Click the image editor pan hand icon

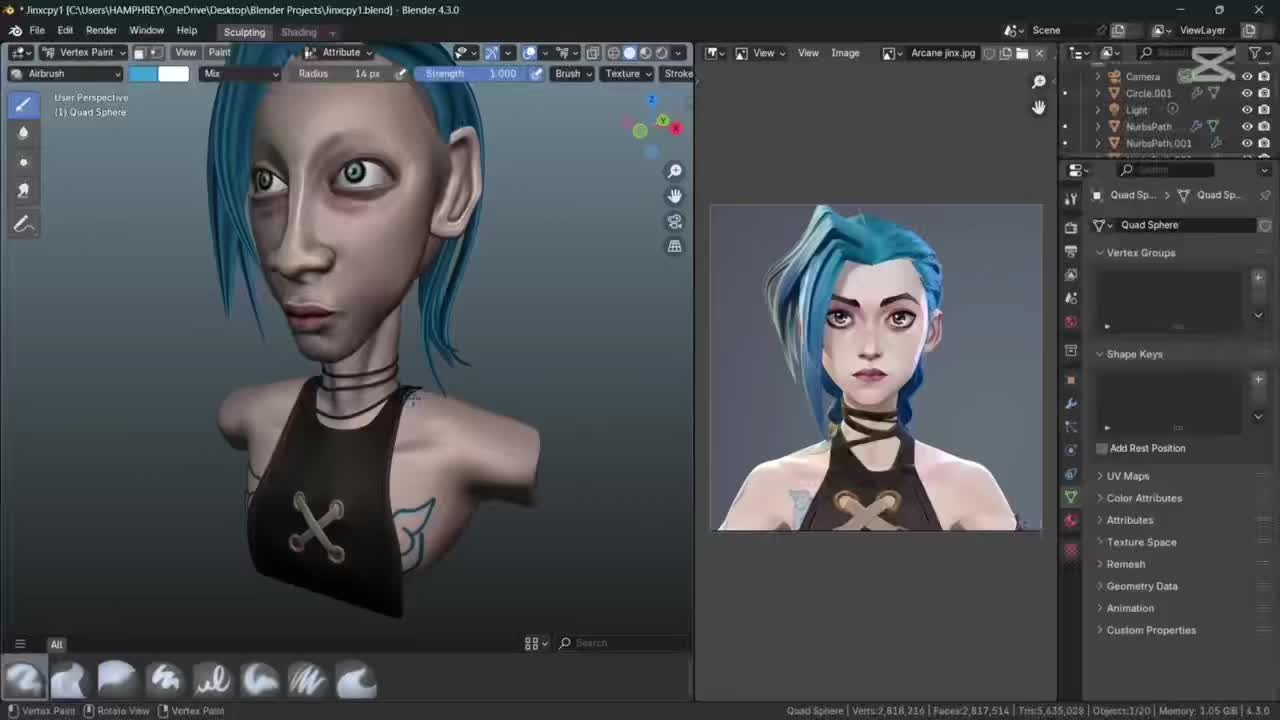point(1039,107)
